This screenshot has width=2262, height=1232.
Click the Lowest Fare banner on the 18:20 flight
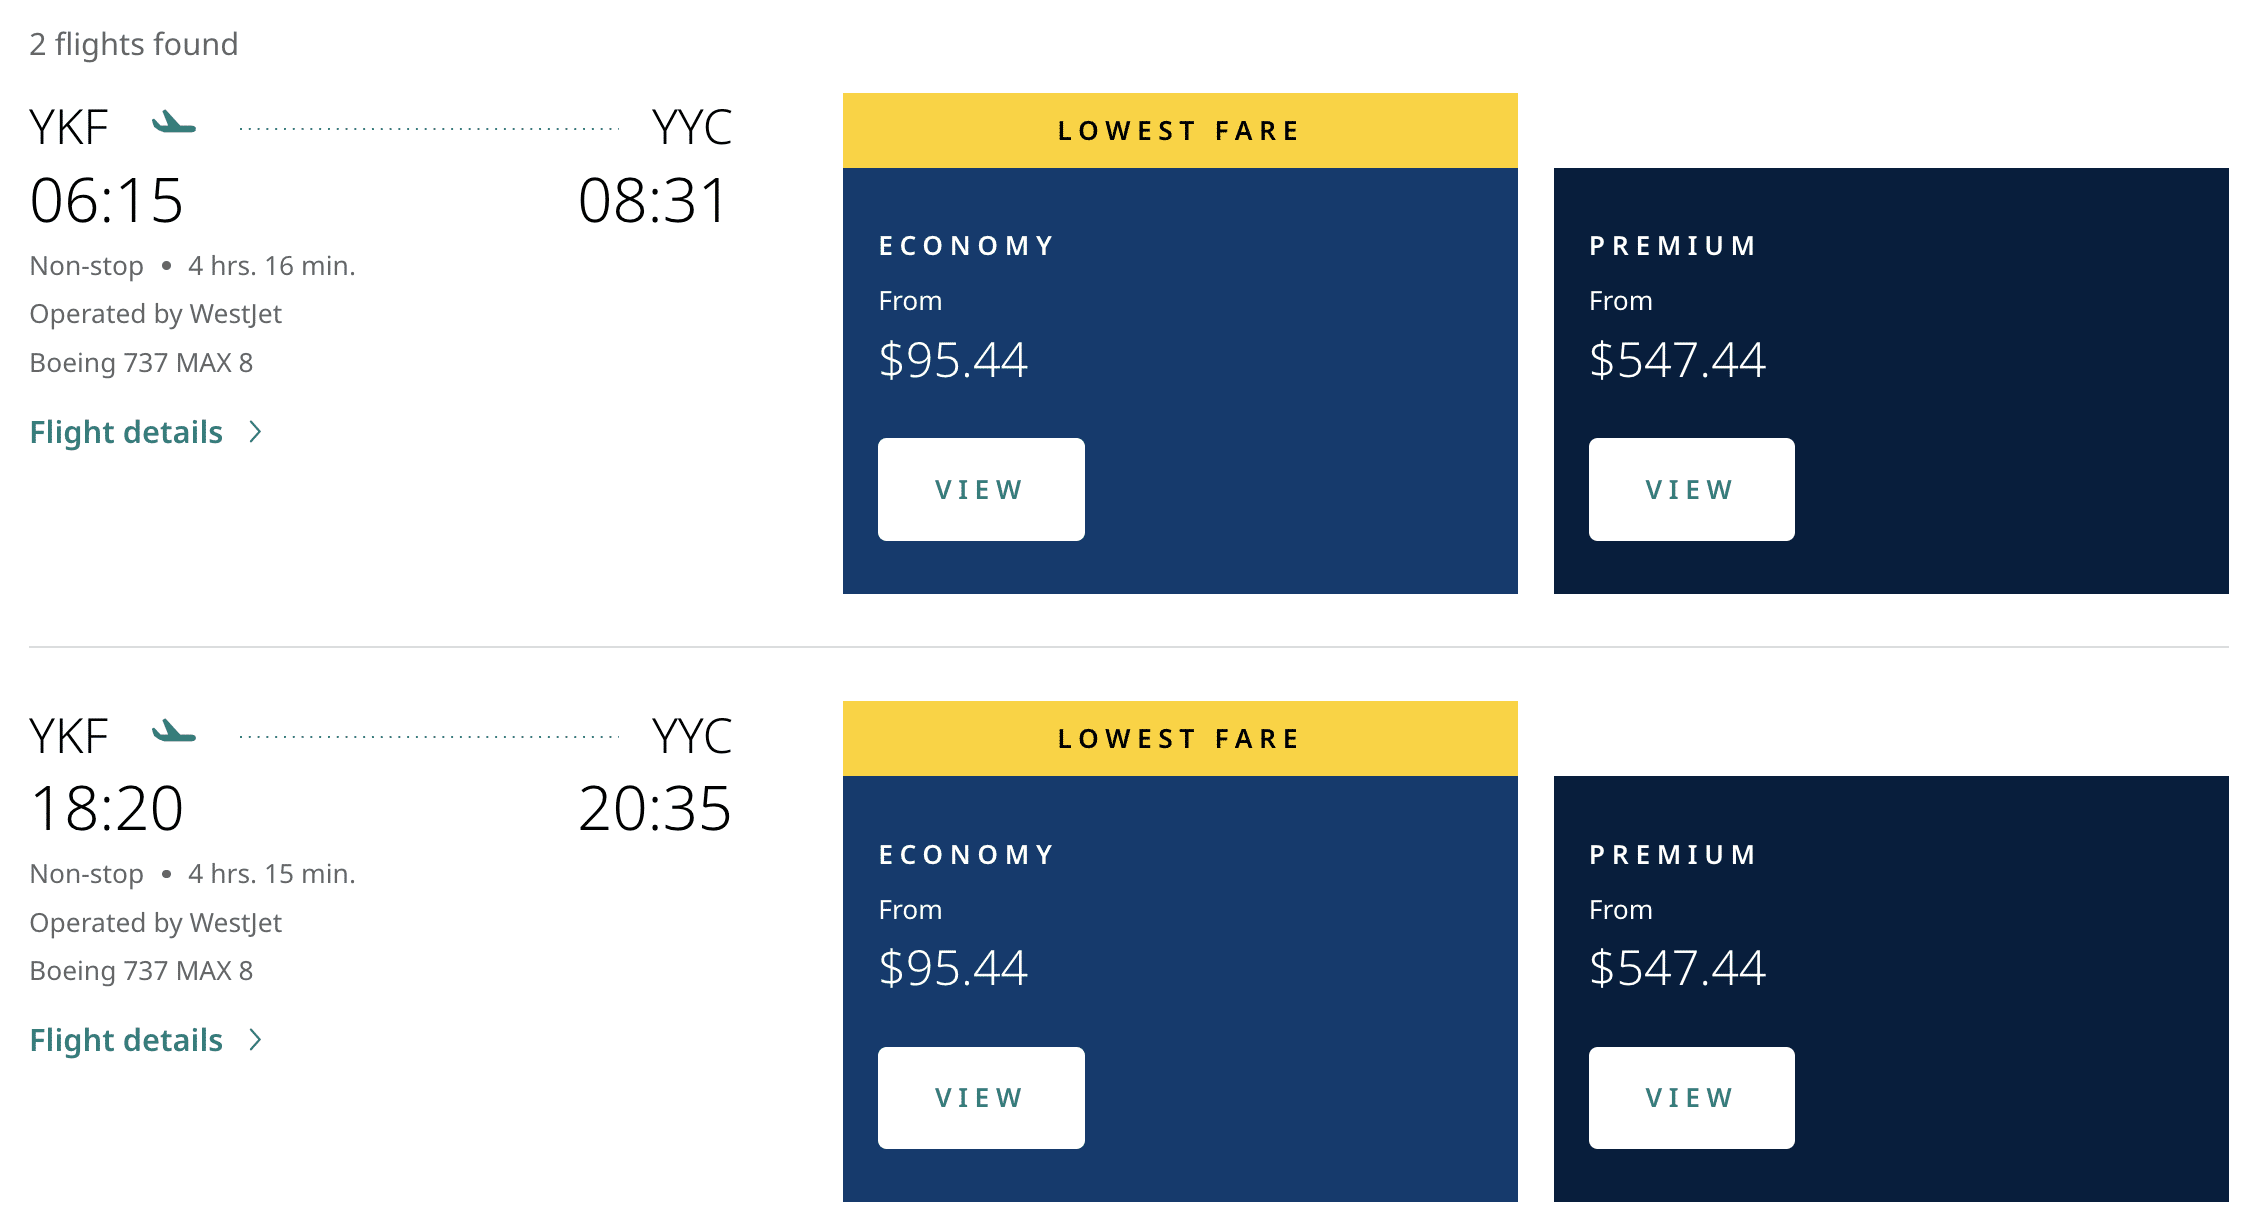pyautogui.click(x=1180, y=739)
